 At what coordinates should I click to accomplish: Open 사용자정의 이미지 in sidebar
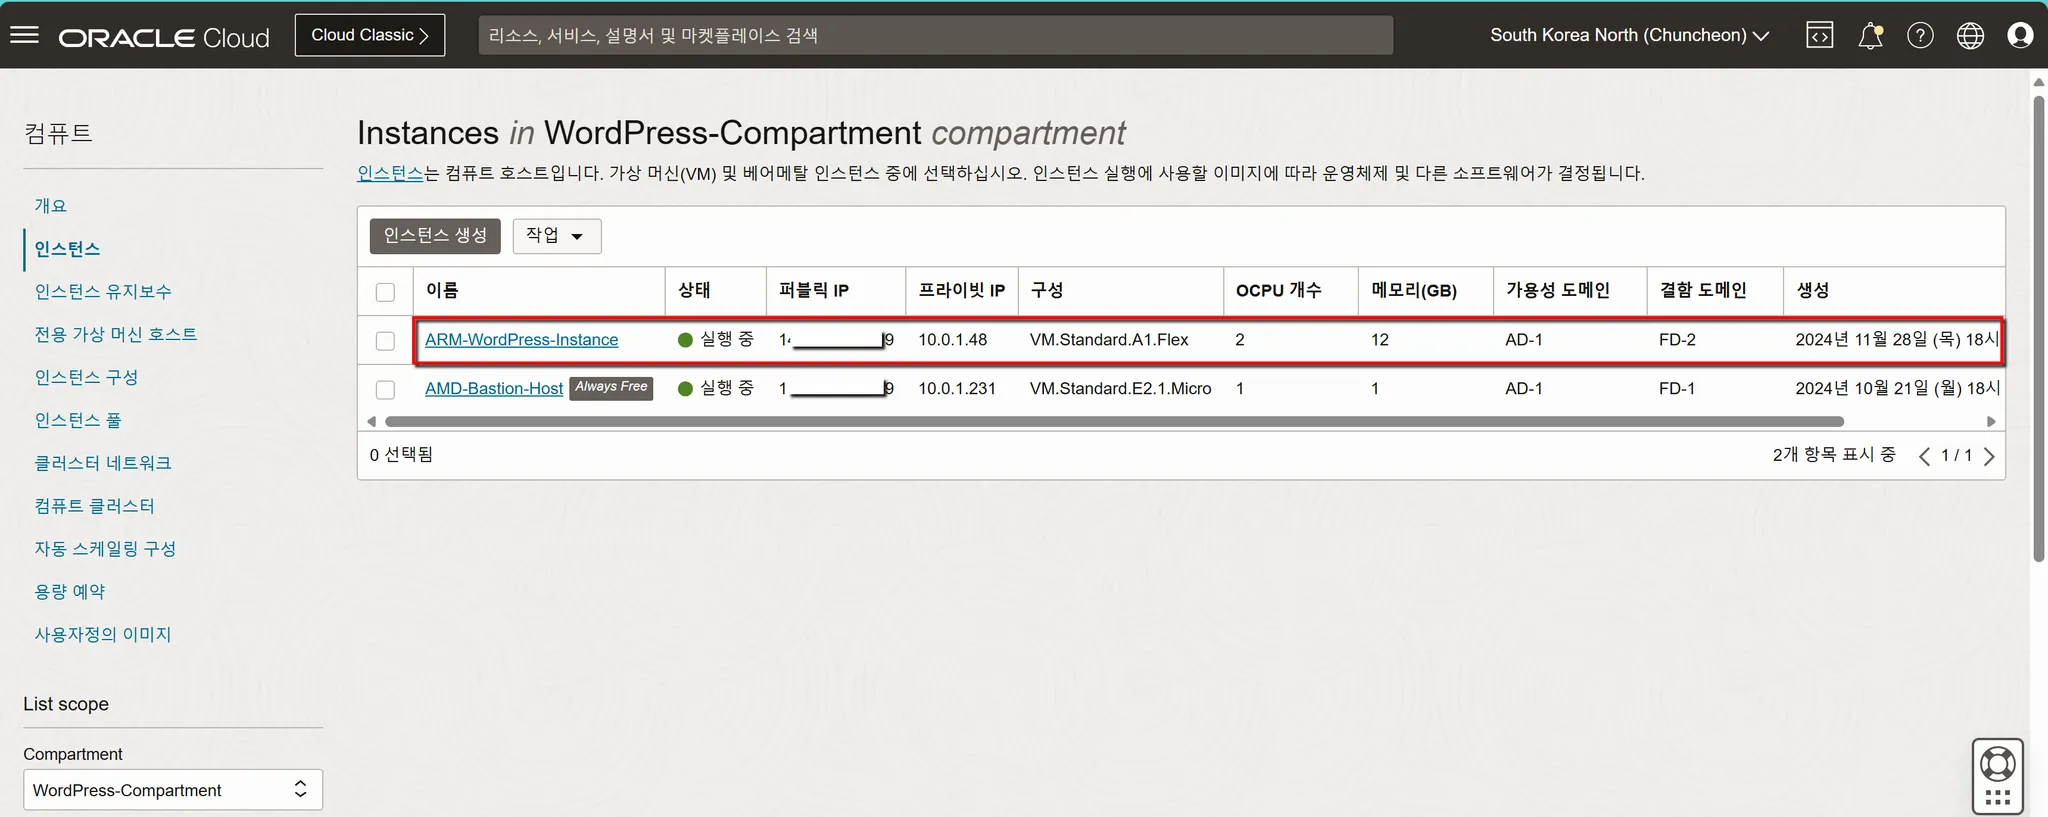pos(103,634)
